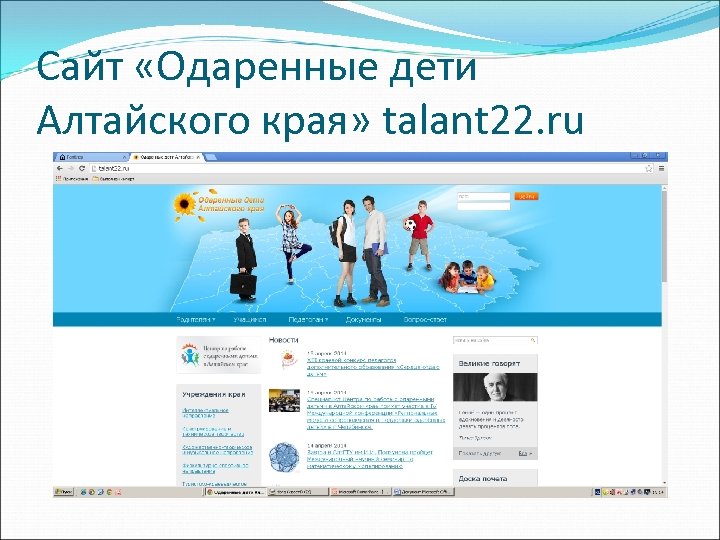The height and width of the screenshot is (540, 720).
Task: Open first link under Учреждения края
Action: coord(205,413)
